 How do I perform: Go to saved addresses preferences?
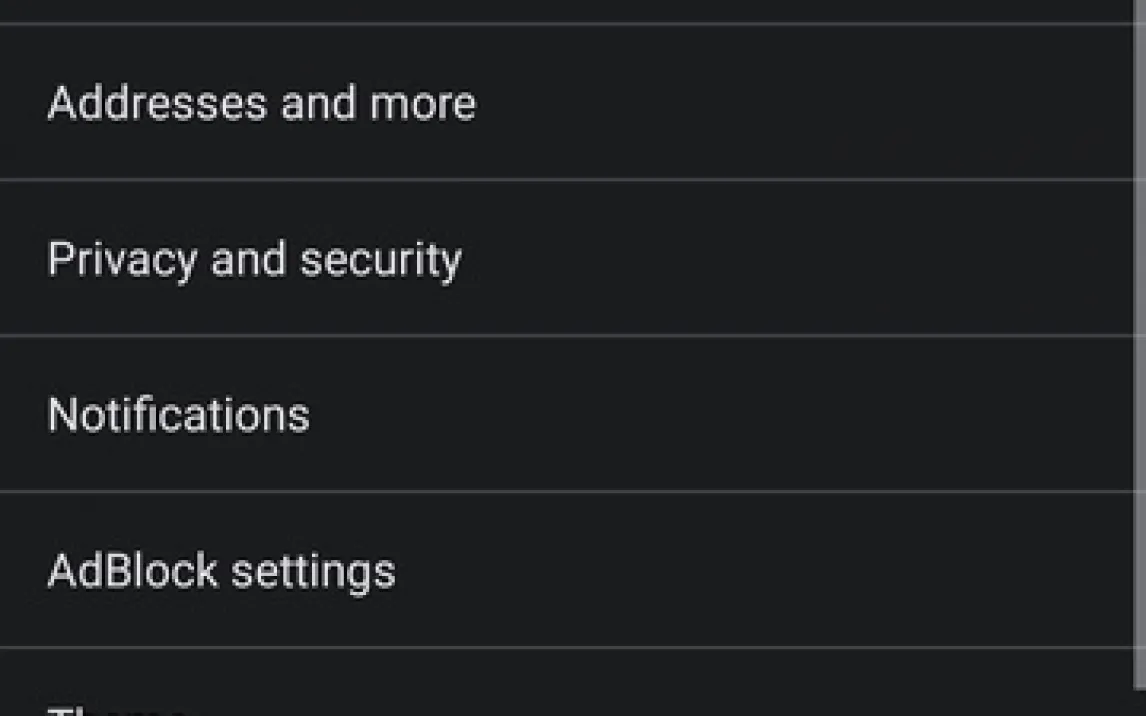(x=262, y=103)
